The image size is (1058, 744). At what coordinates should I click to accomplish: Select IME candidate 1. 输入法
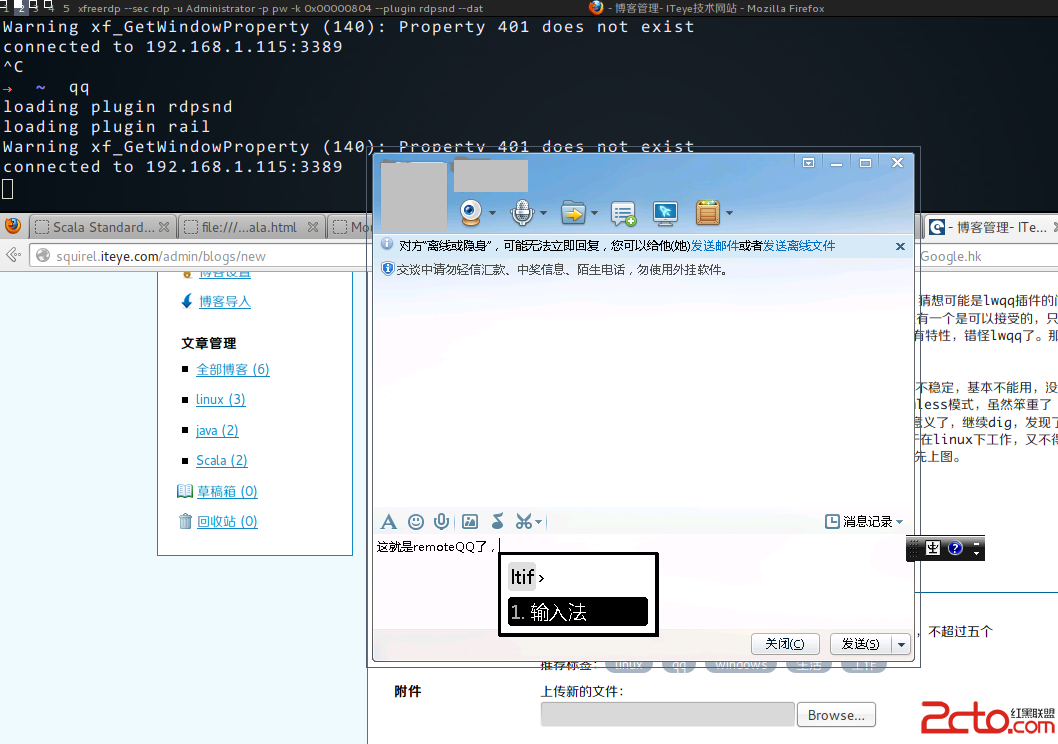(578, 612)
